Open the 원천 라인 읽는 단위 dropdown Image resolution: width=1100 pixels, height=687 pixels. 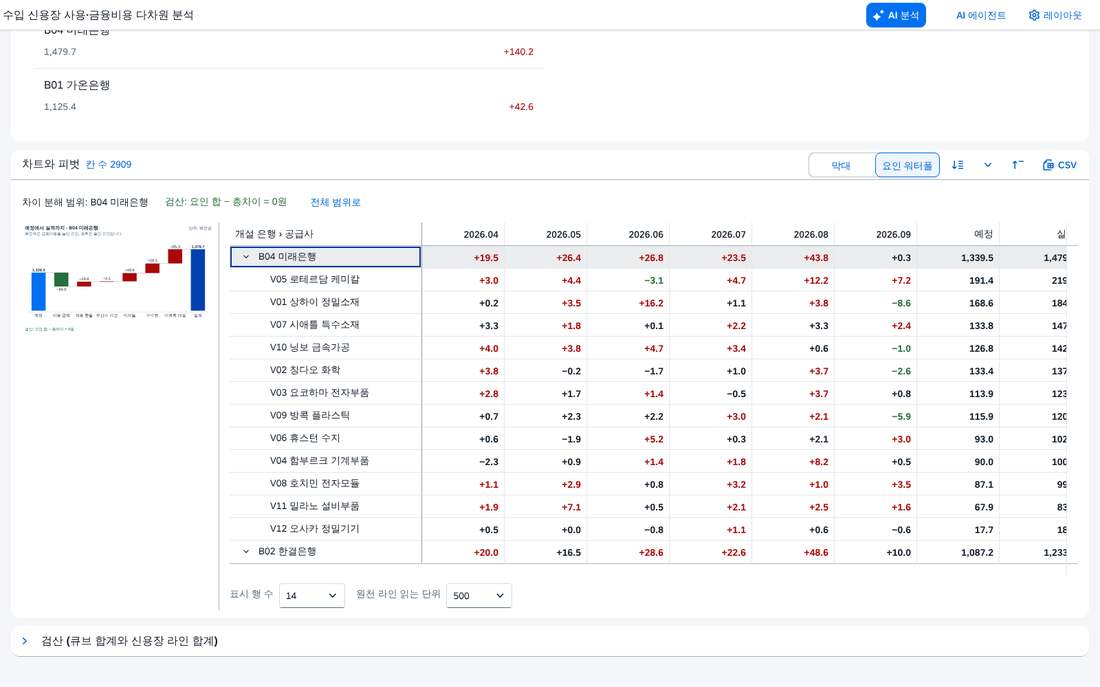click(478, 595)
